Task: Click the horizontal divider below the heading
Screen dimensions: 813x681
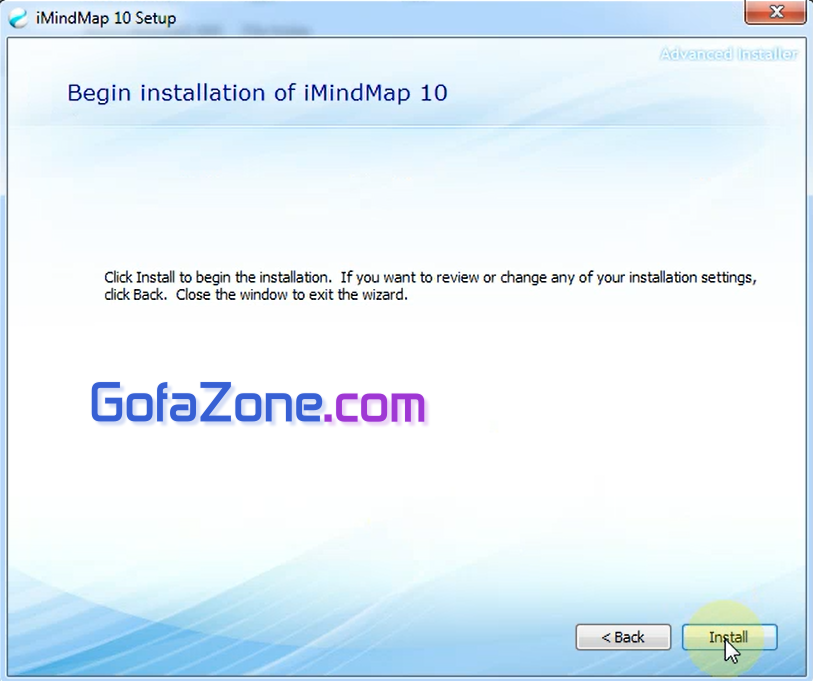Action: [400, 126]
